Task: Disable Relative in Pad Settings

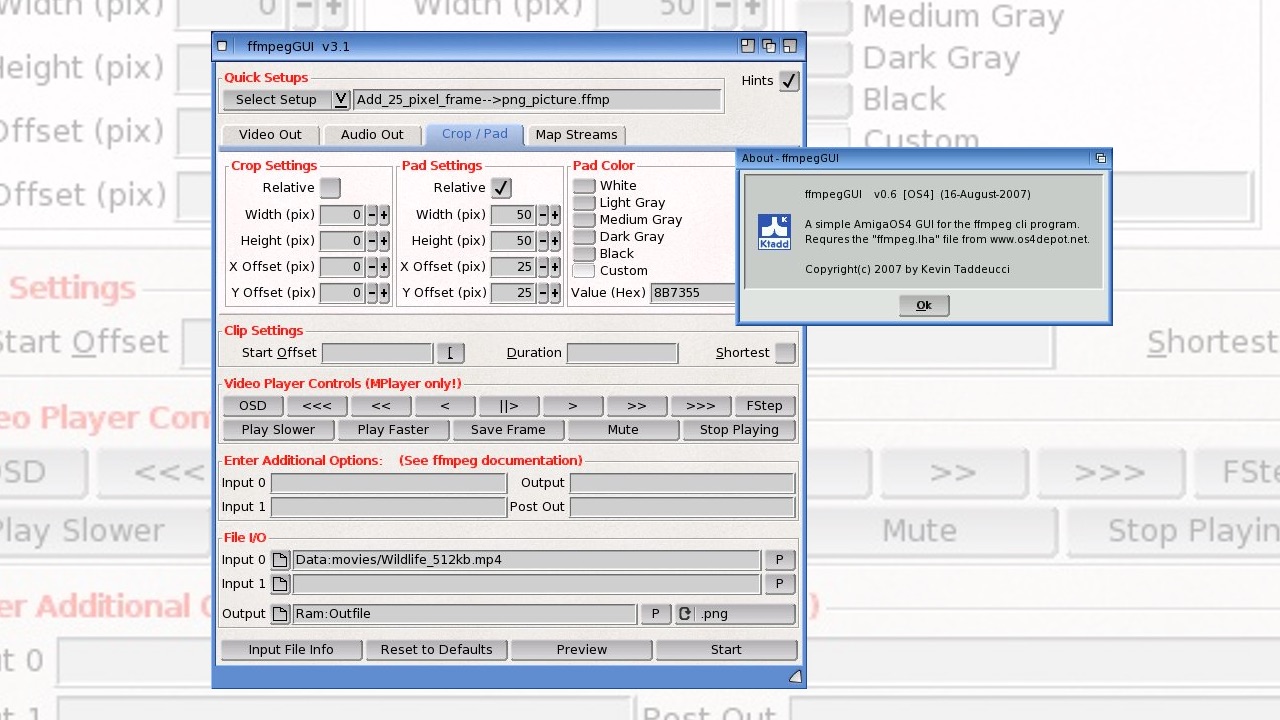Action: click(x=501, y=188)
